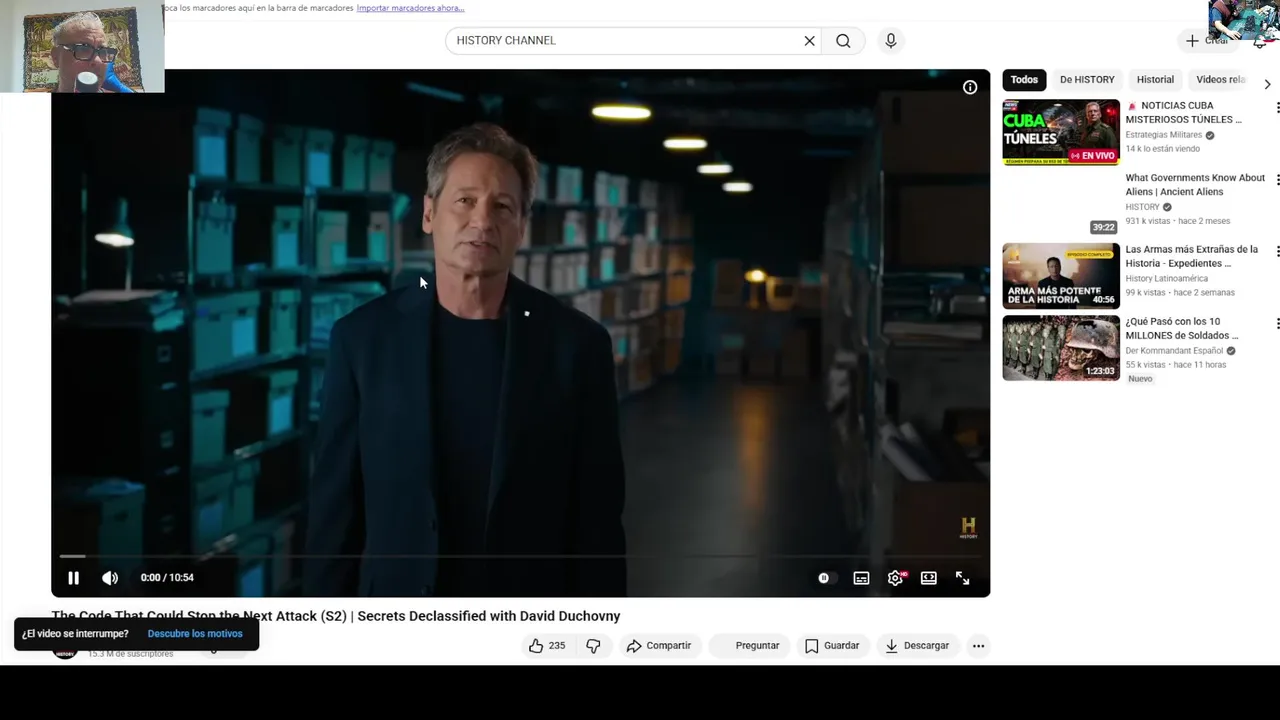The image size is (1280, 720).
Task: Download the video with Descargar
Action: pos(917,646)
